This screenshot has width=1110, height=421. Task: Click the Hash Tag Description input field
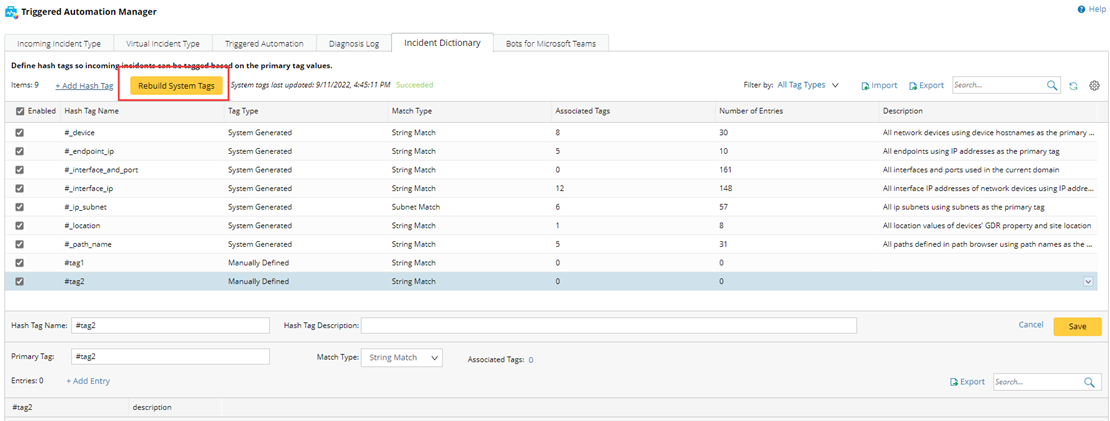[608, 325]
